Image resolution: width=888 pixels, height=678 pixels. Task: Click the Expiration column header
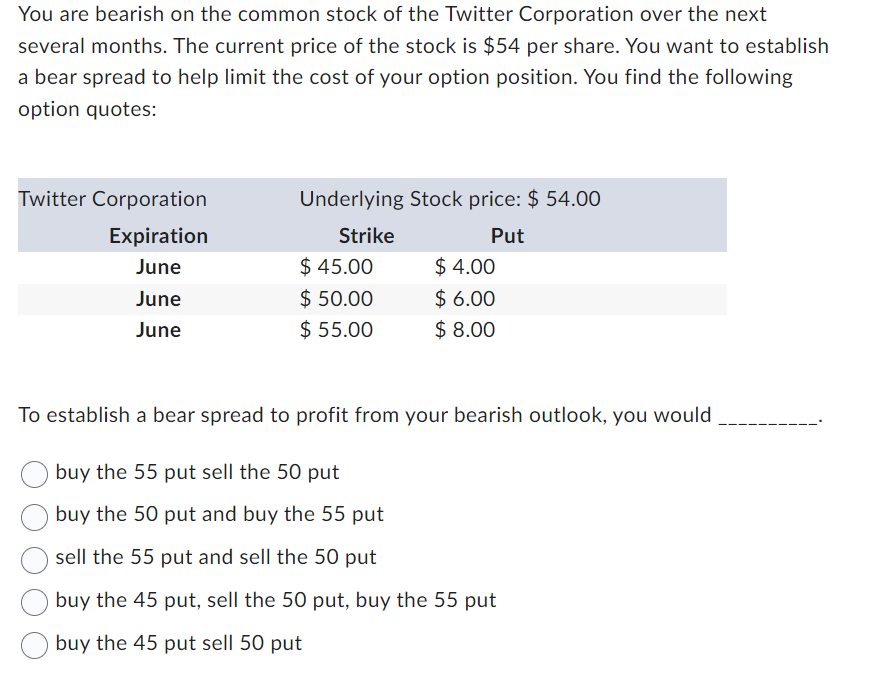tap(159, 236)
